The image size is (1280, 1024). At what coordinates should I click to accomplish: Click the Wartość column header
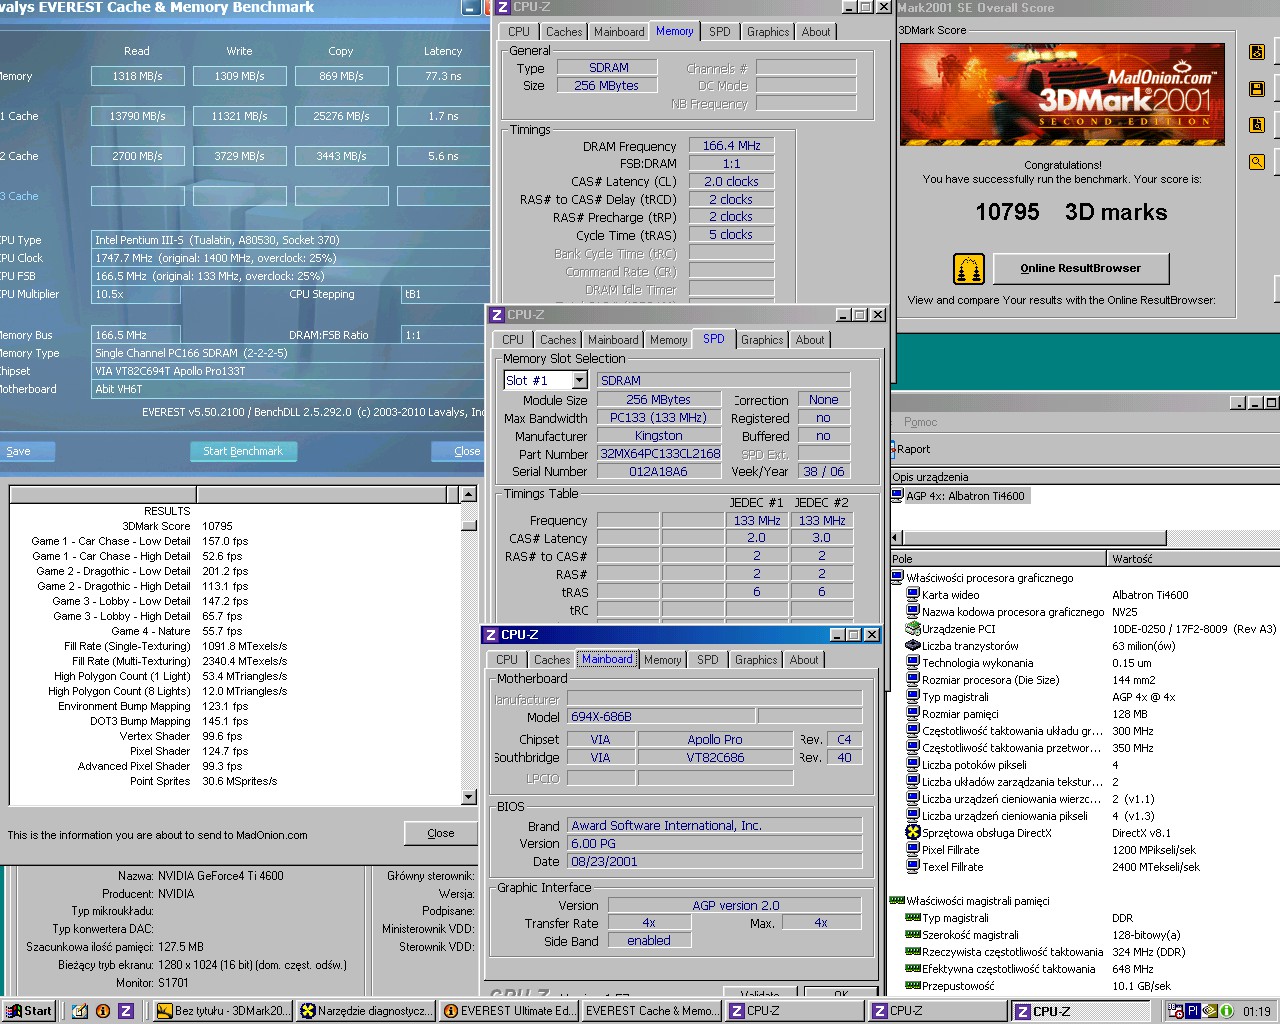(x=1194, y=559)
